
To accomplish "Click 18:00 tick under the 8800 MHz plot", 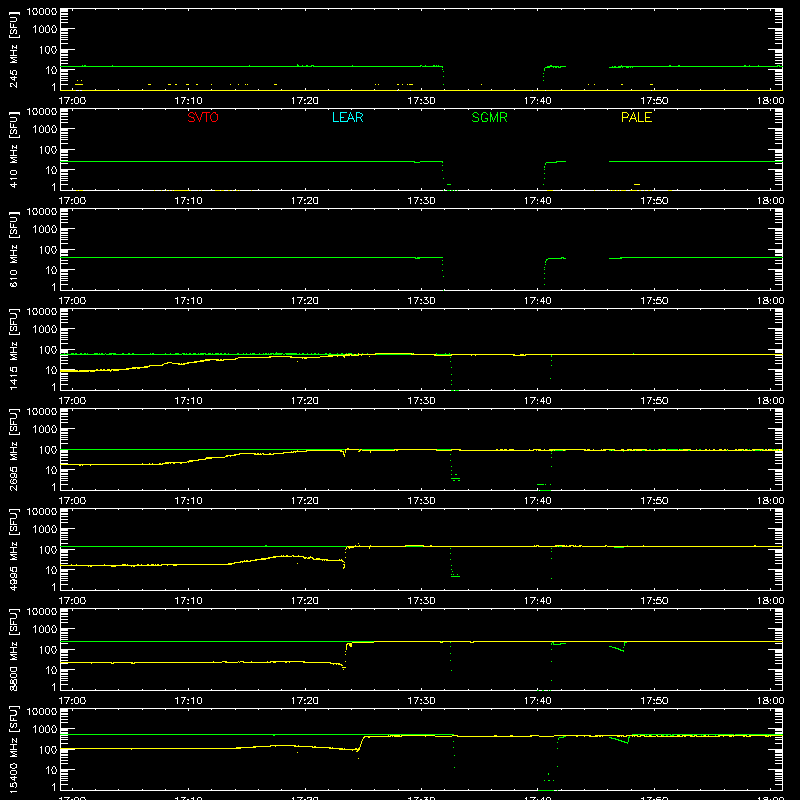I will pos(770,701).
